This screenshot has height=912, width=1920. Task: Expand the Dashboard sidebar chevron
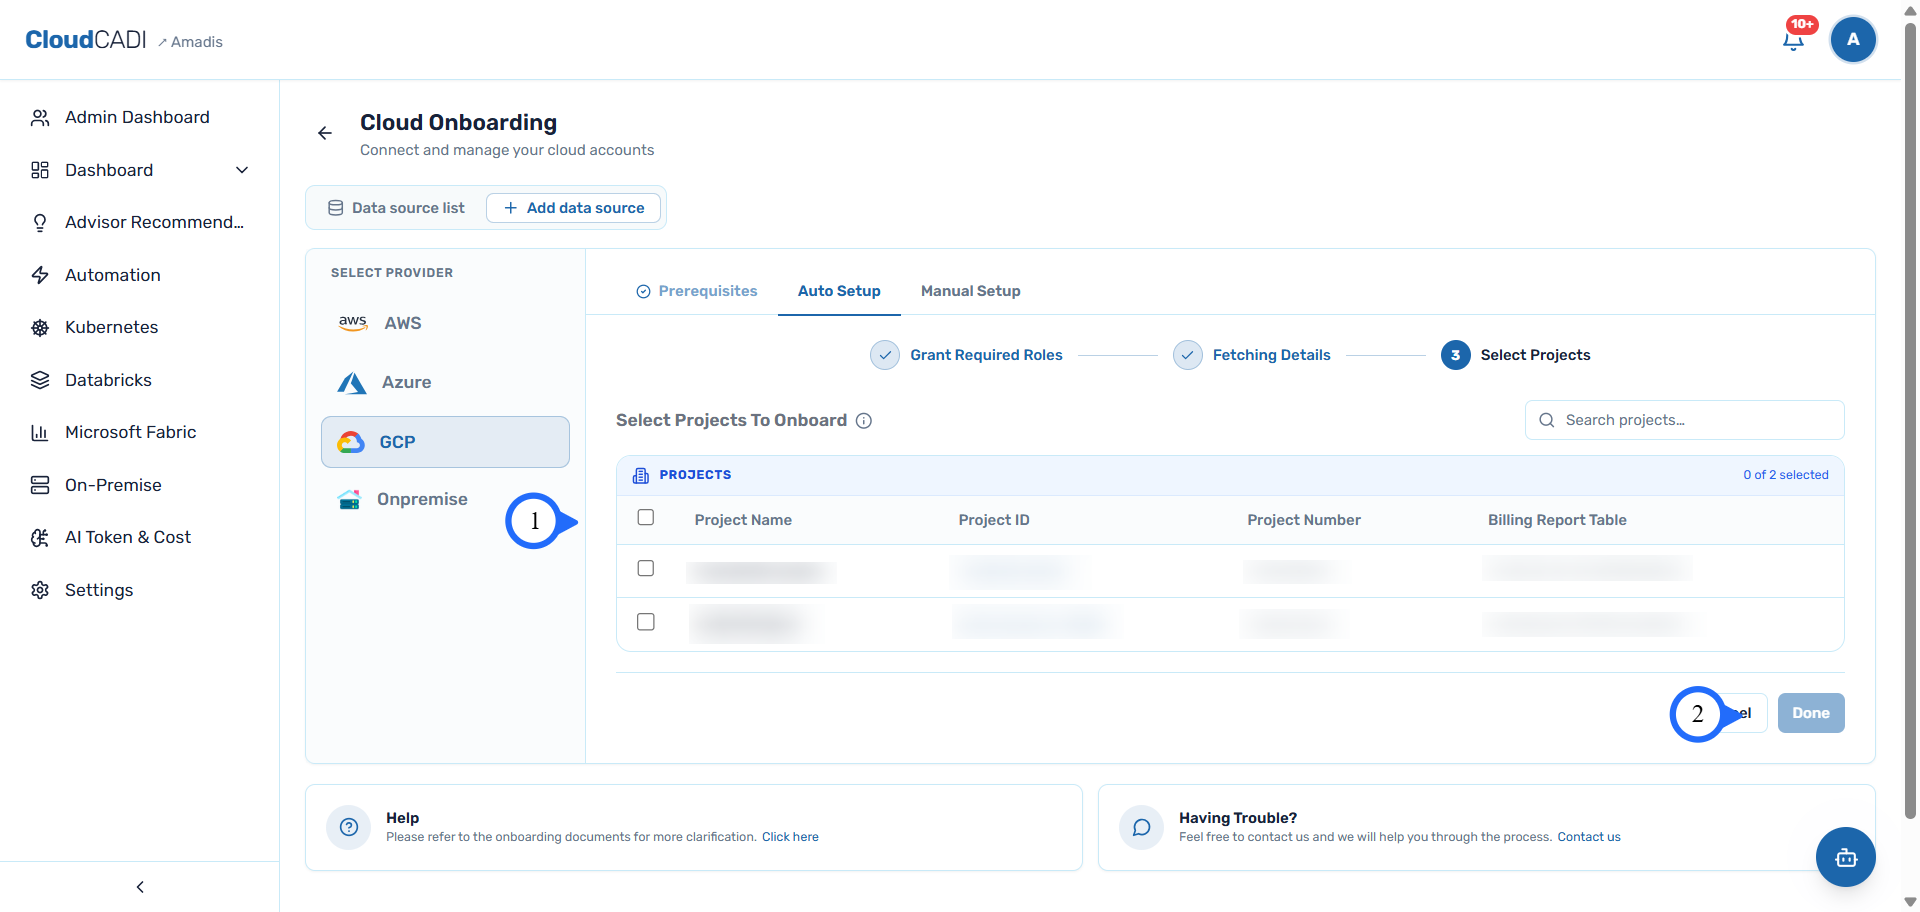point(242,170)
